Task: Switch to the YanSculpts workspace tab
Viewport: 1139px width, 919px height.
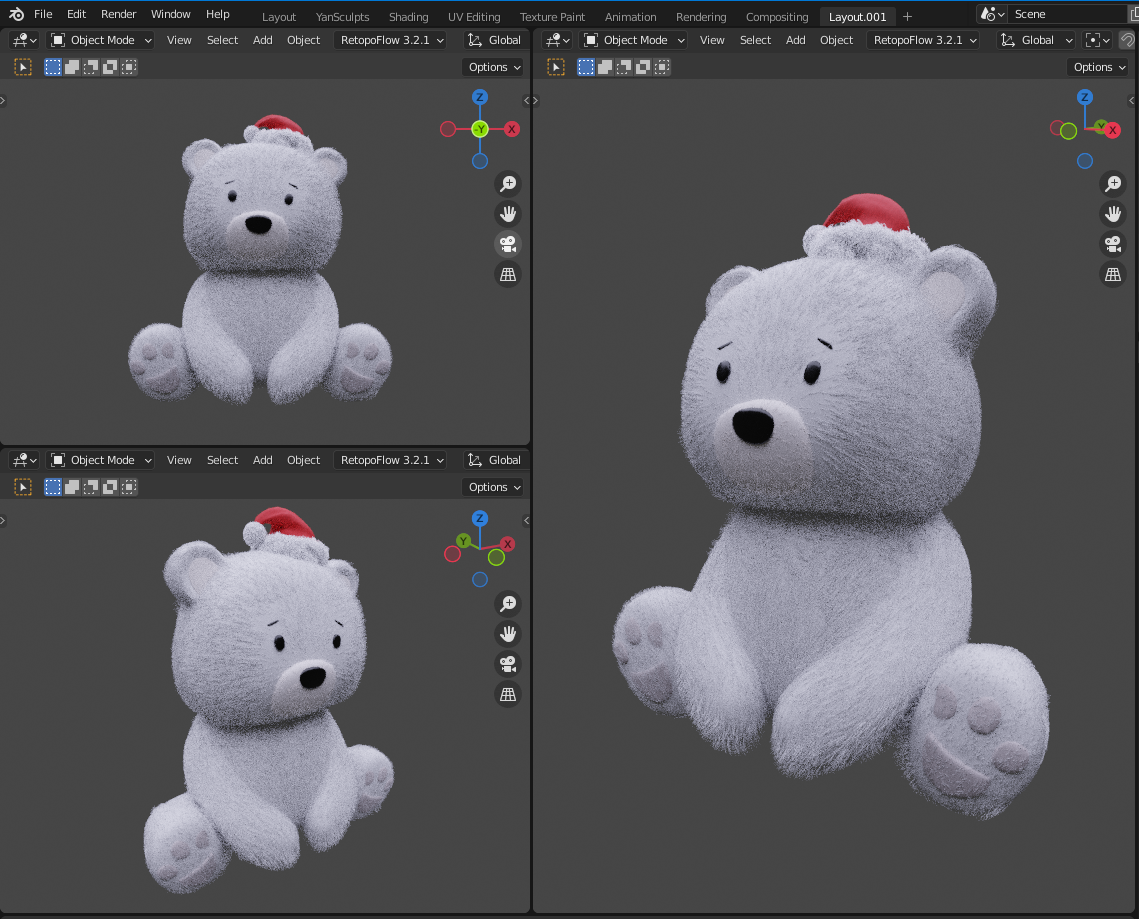Action: point(342,17)
